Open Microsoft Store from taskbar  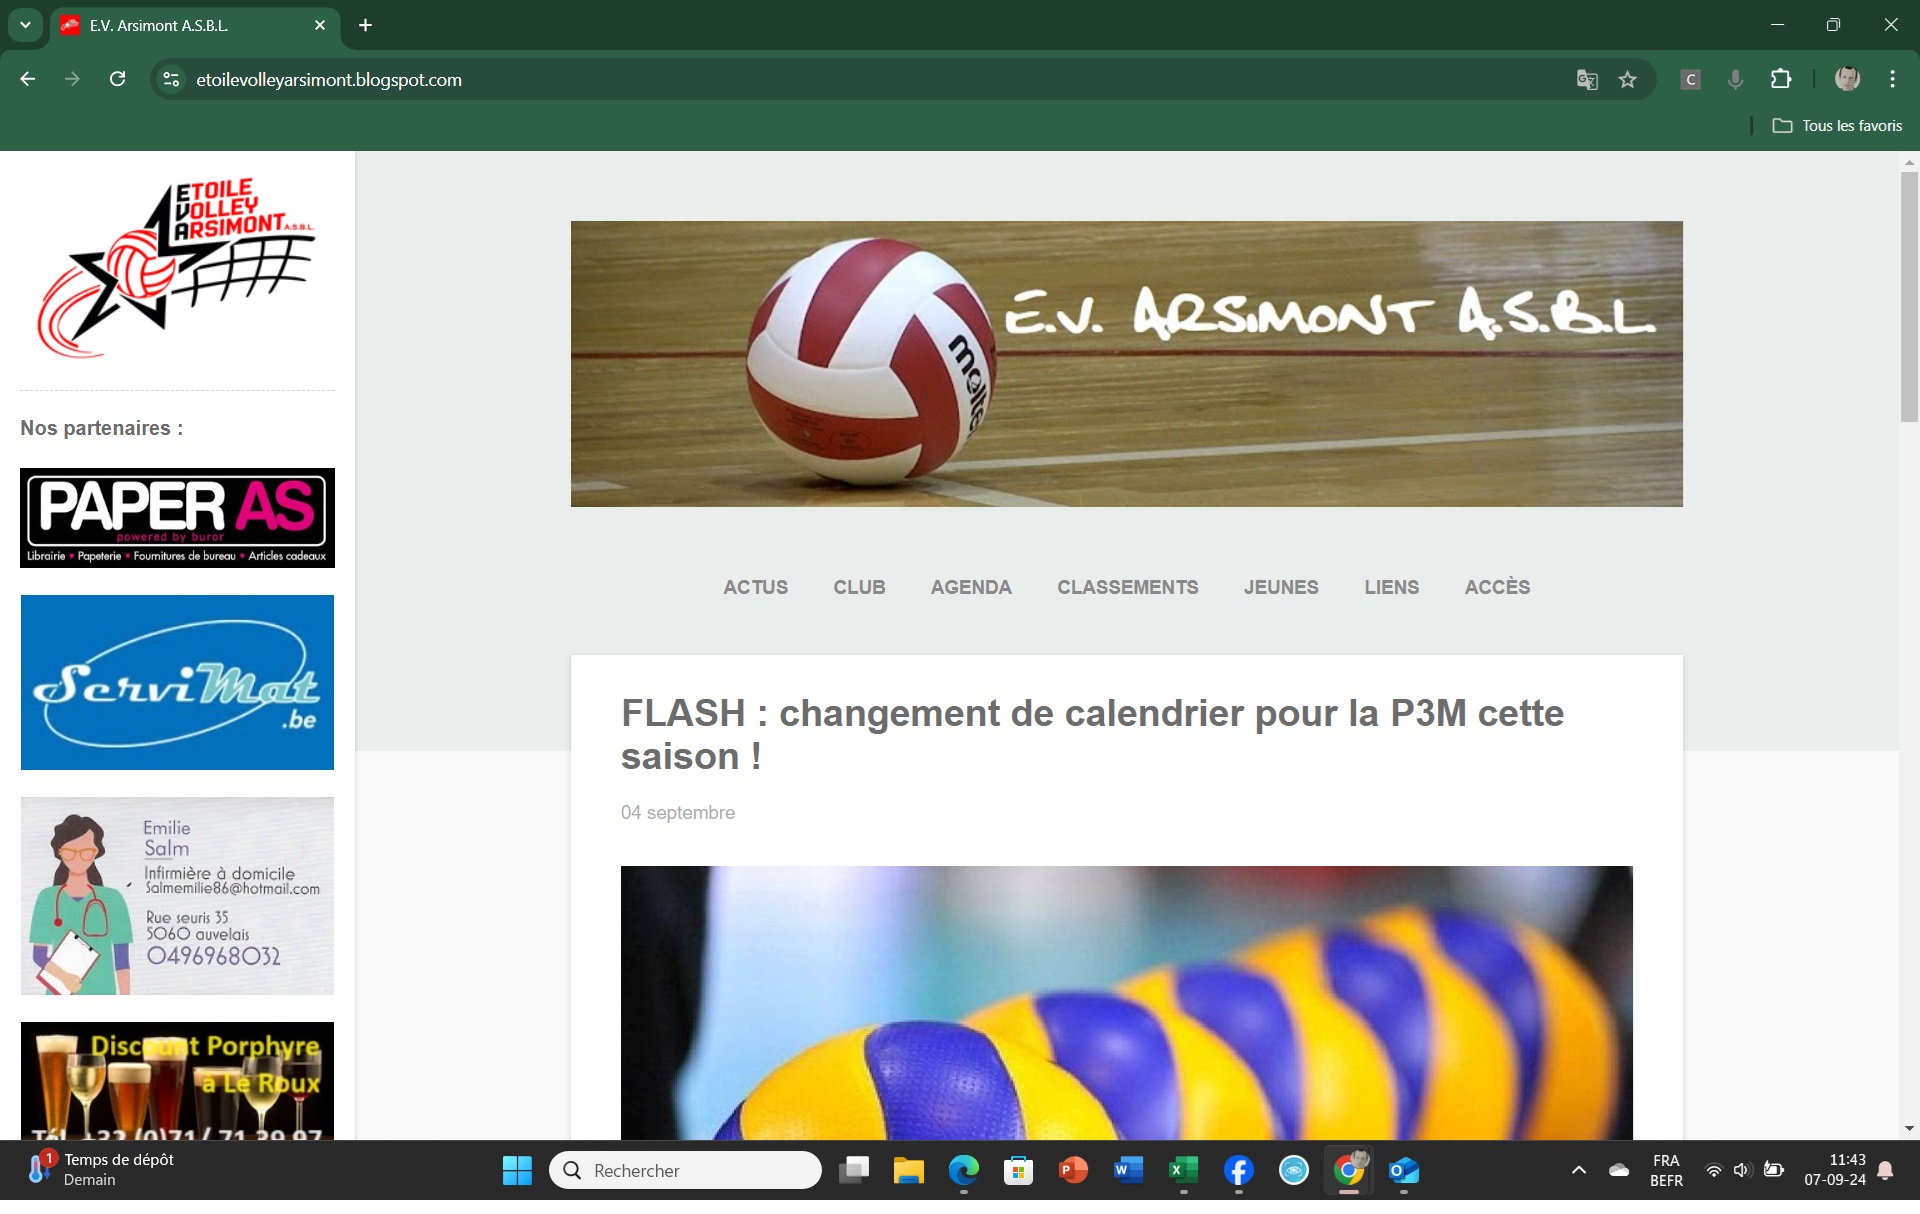[1018, 1170]
